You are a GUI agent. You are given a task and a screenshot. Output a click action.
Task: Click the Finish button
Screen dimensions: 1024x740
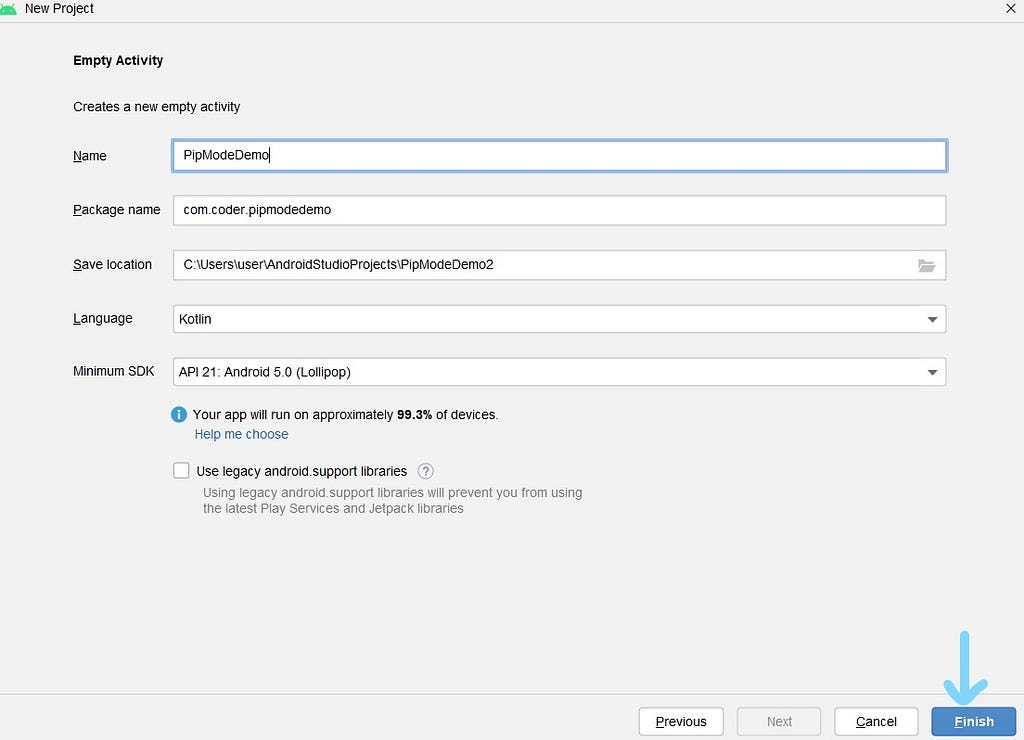972,721
